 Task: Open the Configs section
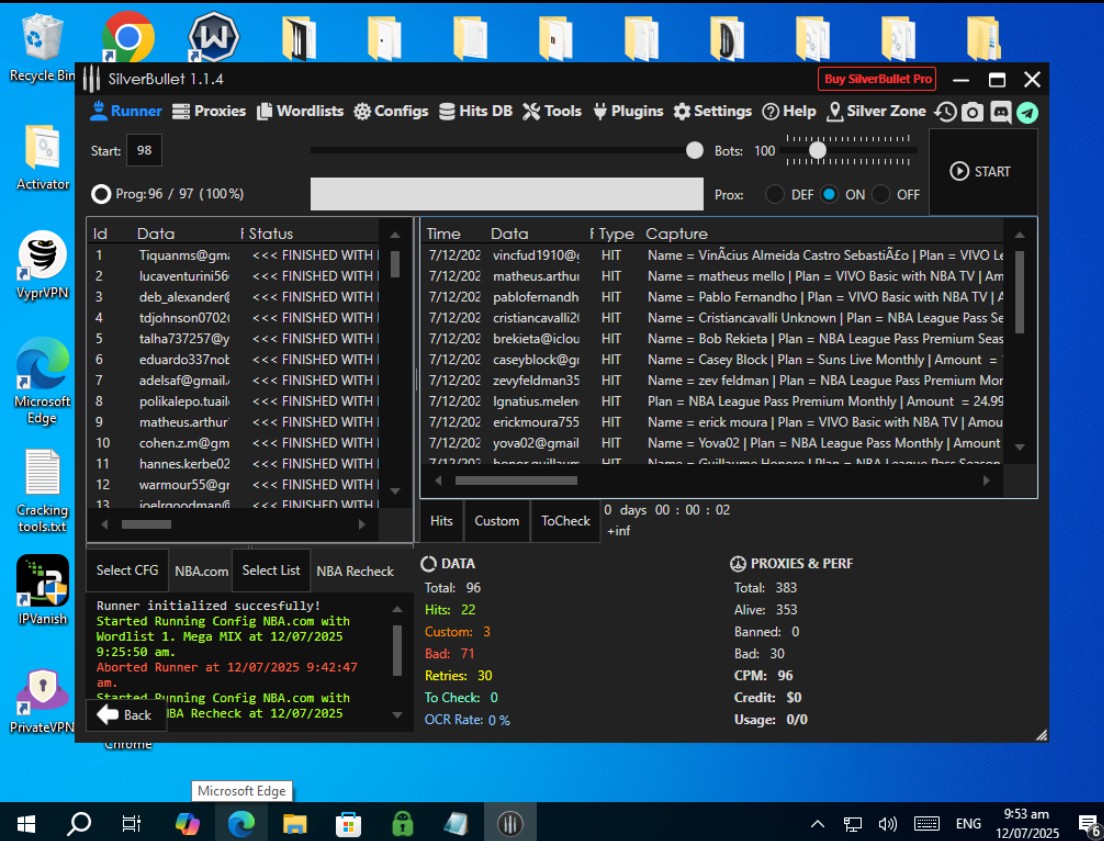(391, 111)
